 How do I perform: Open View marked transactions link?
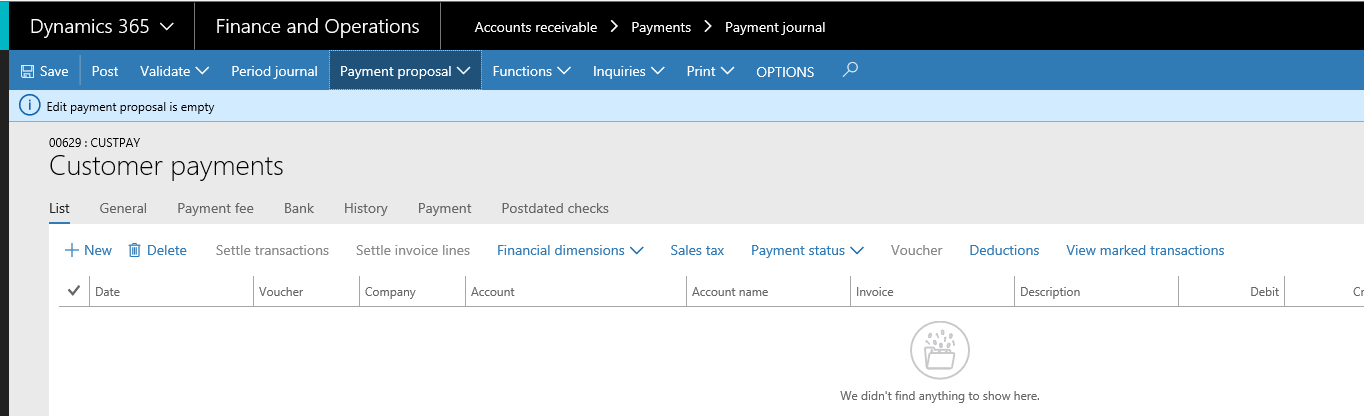(x=1145, y=251)
